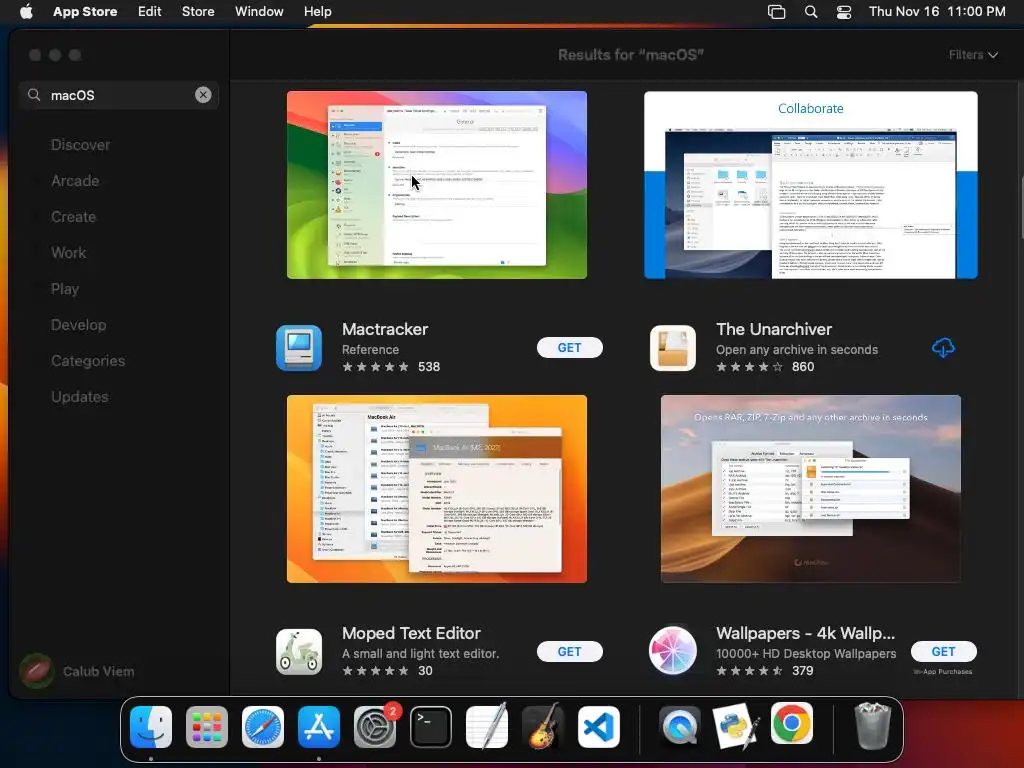This screenshot has width=1024, height=768.
Task: Open Moped Text Editor title link
Action: (411, 633)
